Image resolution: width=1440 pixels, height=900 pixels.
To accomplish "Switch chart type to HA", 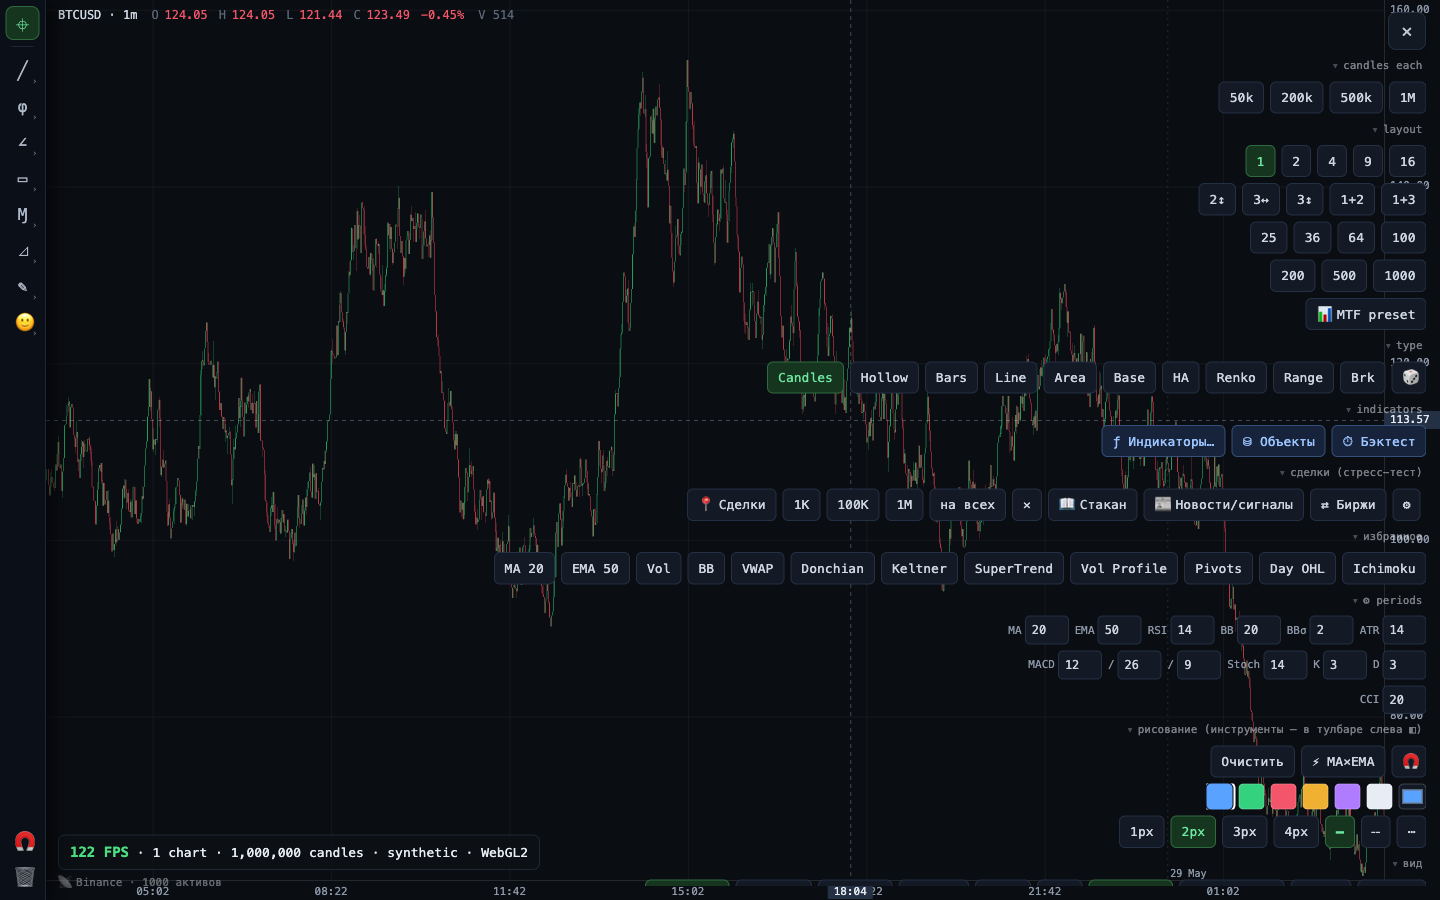I will [x=1181, y=377].
